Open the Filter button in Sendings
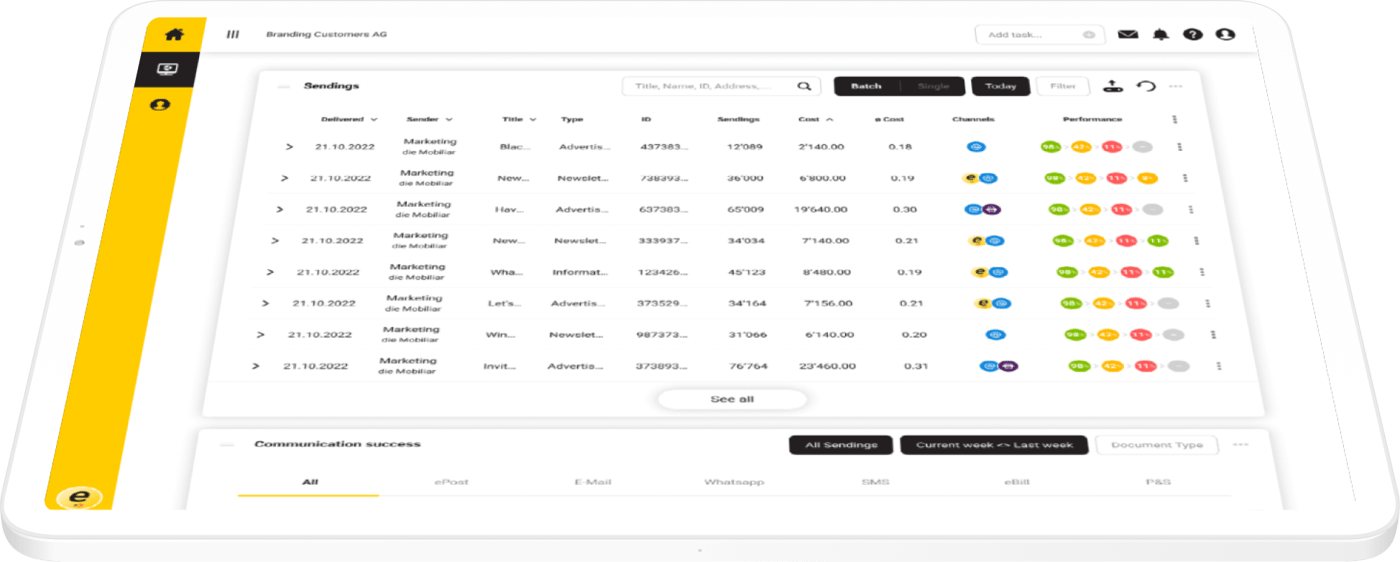The width and height of the screenshot is (1400, 562). coord(1063,86)
